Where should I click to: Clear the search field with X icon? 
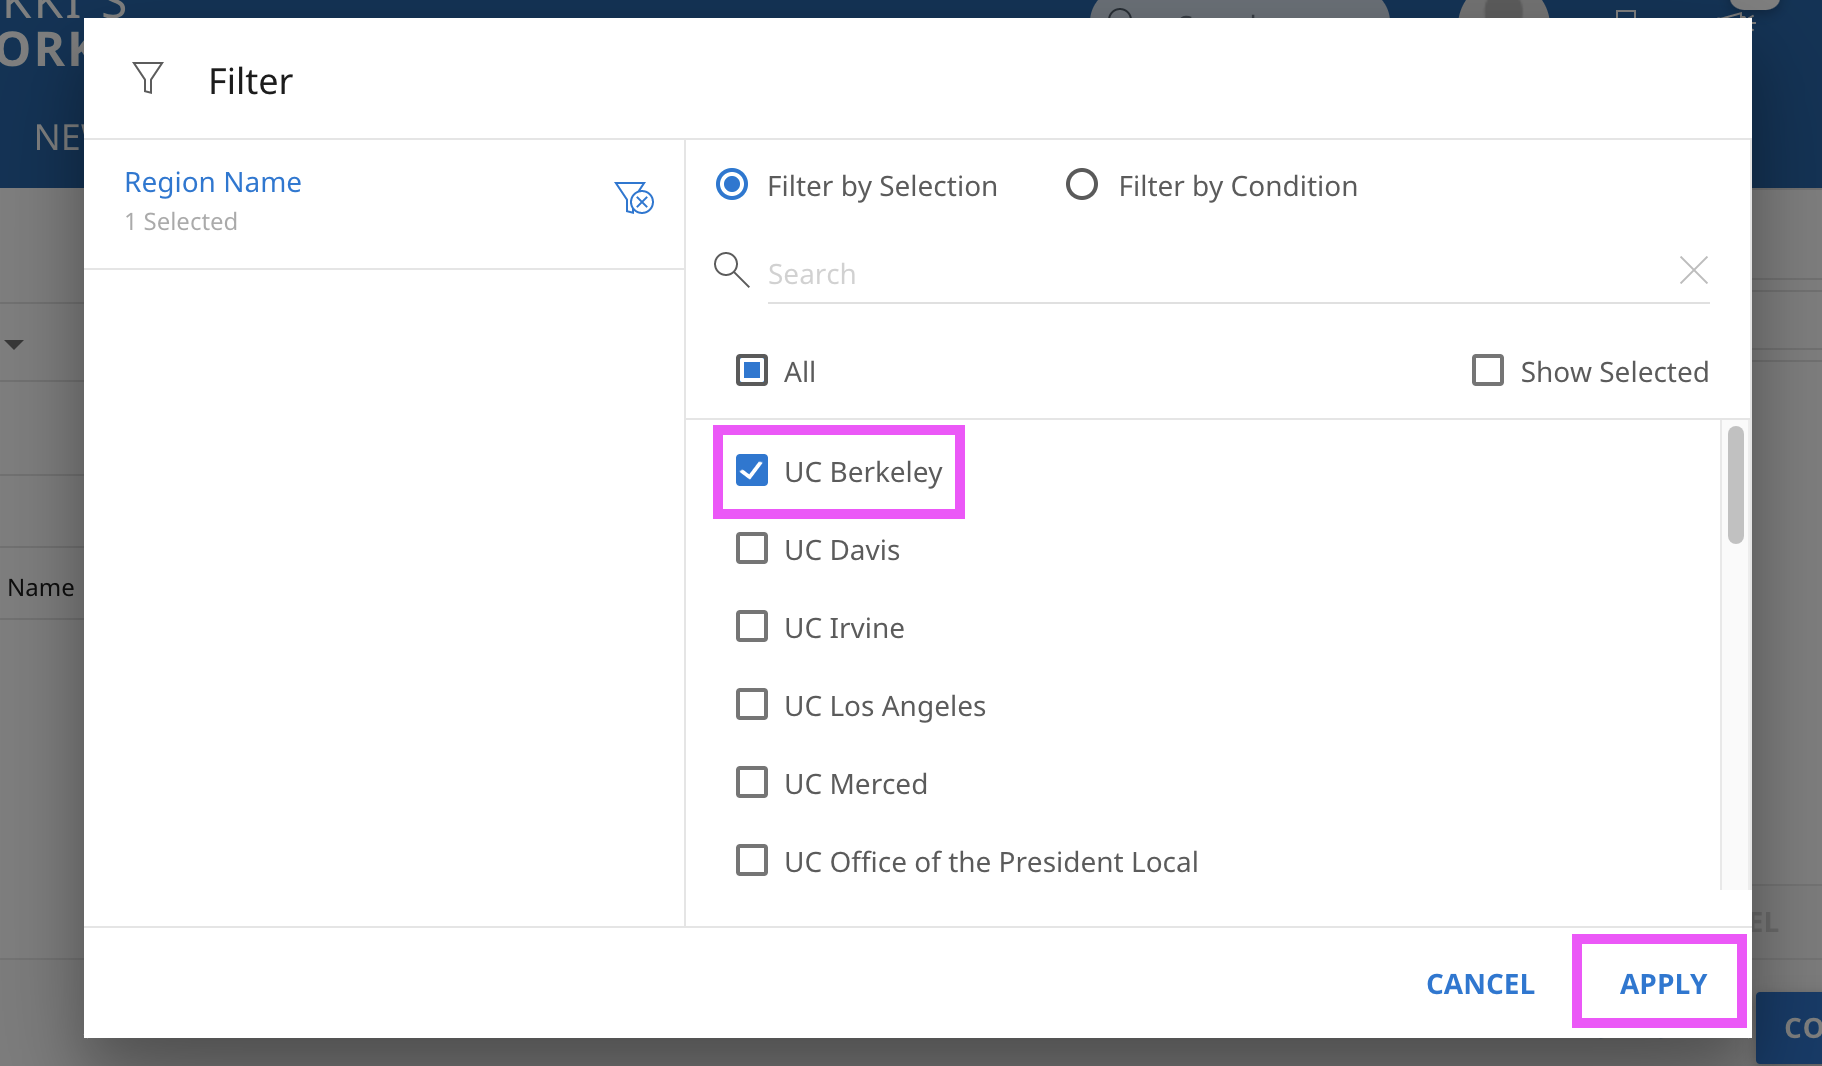(x=1693, y=270)
